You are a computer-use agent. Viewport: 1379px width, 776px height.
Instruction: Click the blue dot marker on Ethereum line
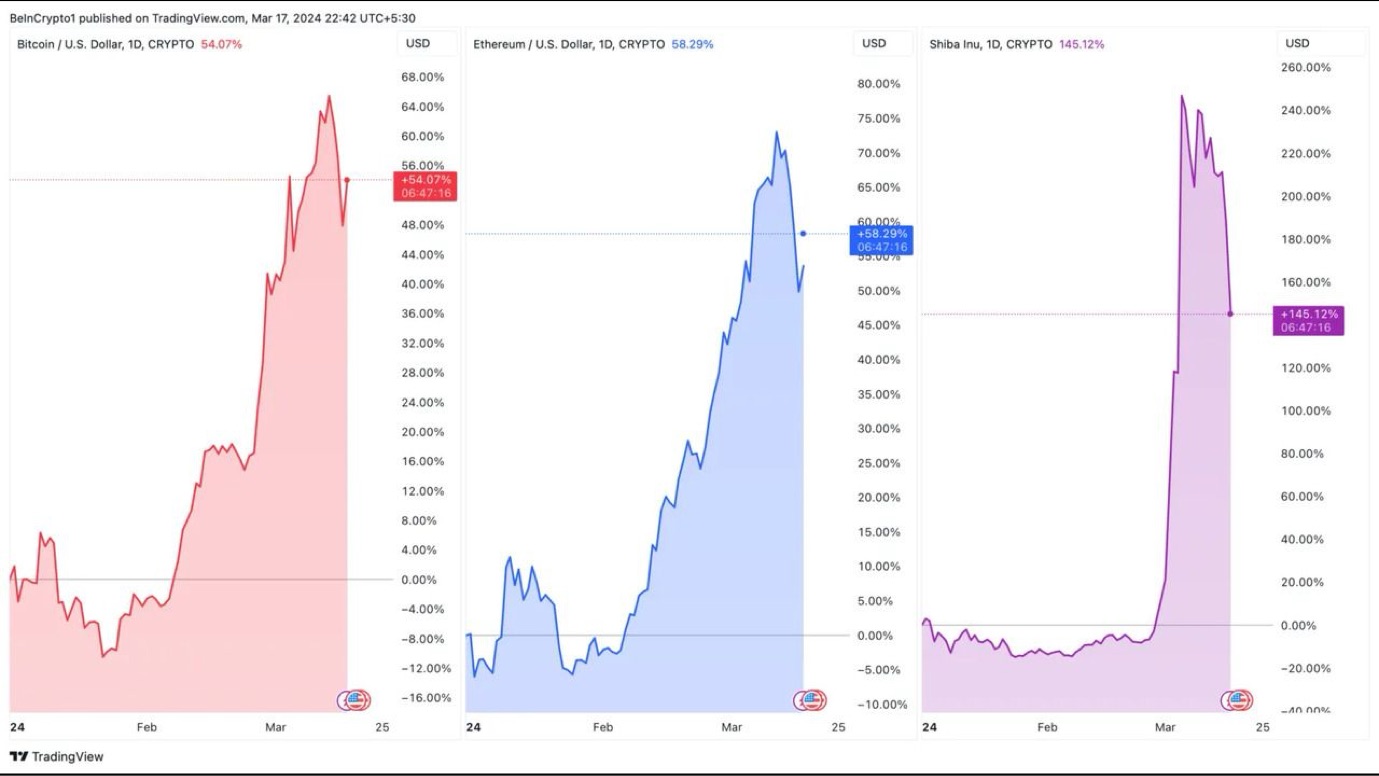pyautogui.click(x=803, y=234)
